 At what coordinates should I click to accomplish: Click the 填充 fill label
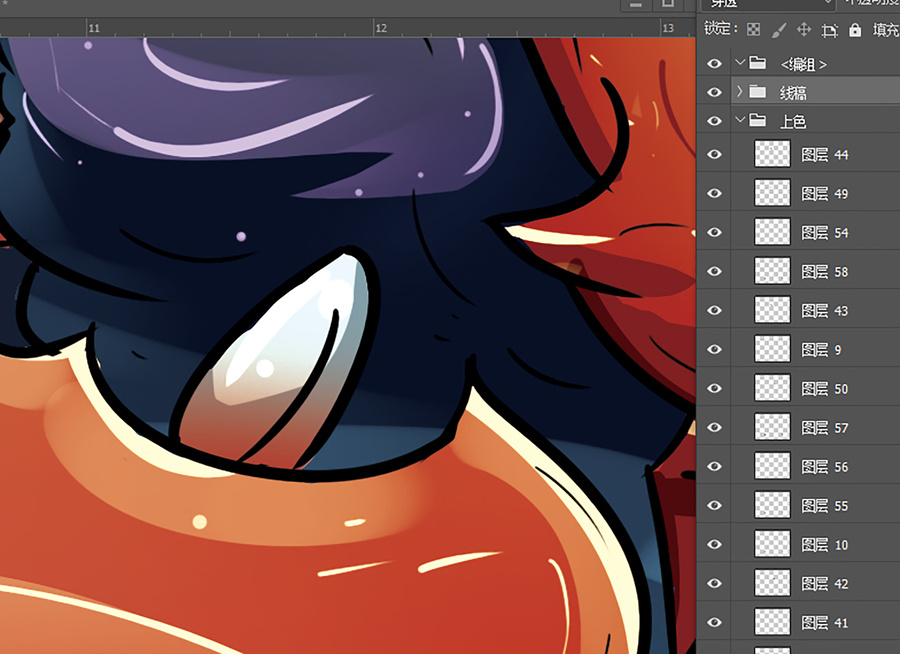886,30
